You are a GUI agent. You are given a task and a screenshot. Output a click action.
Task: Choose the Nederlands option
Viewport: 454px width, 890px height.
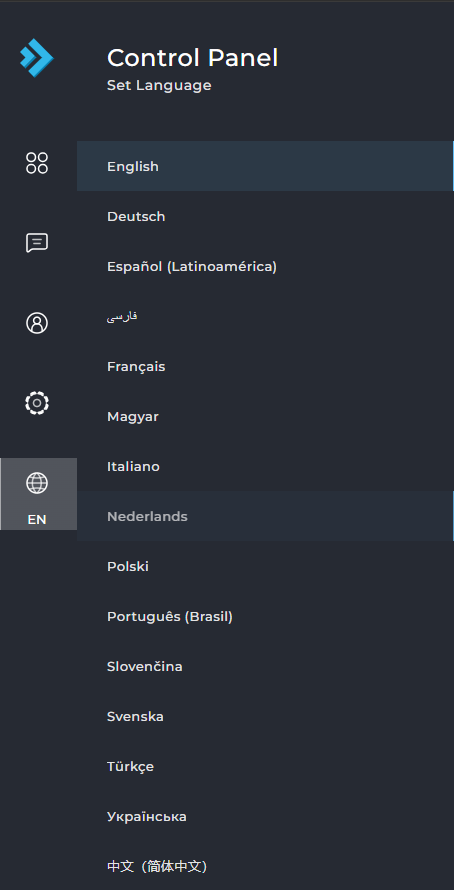tap(265, 516)
